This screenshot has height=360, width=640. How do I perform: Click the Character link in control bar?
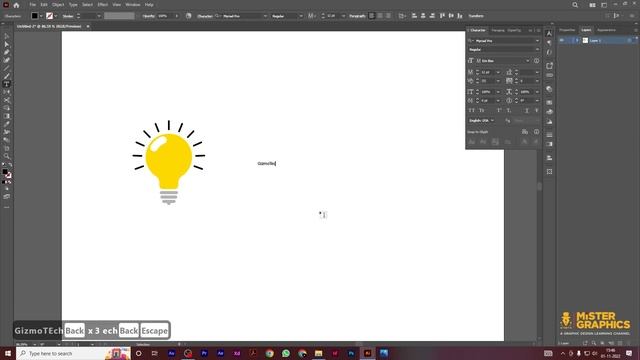[205, 16]
